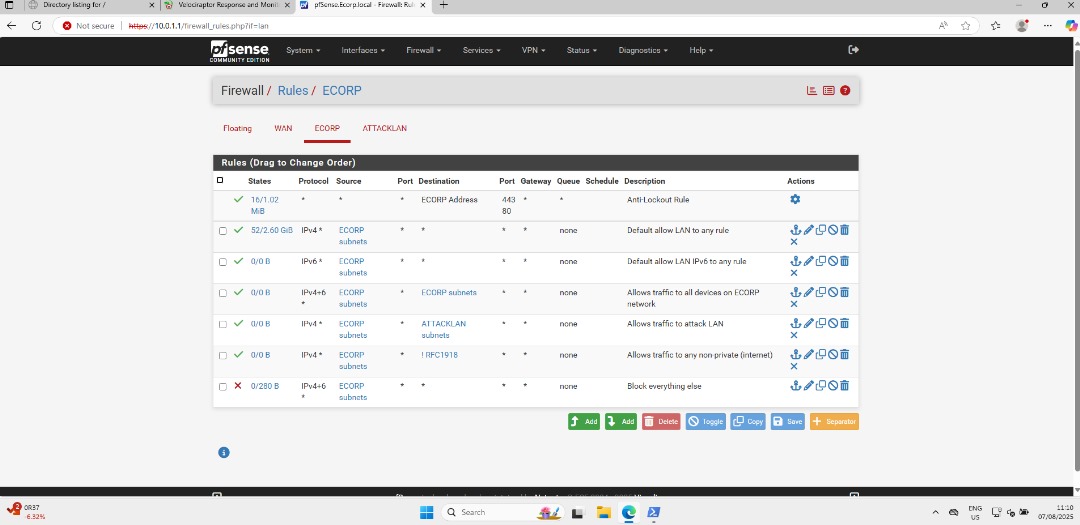This screenshot has width=1080, height=525.
Task: Delete the ECORP network devices rule
Action: pyautogui.click(x=844, y=292)
